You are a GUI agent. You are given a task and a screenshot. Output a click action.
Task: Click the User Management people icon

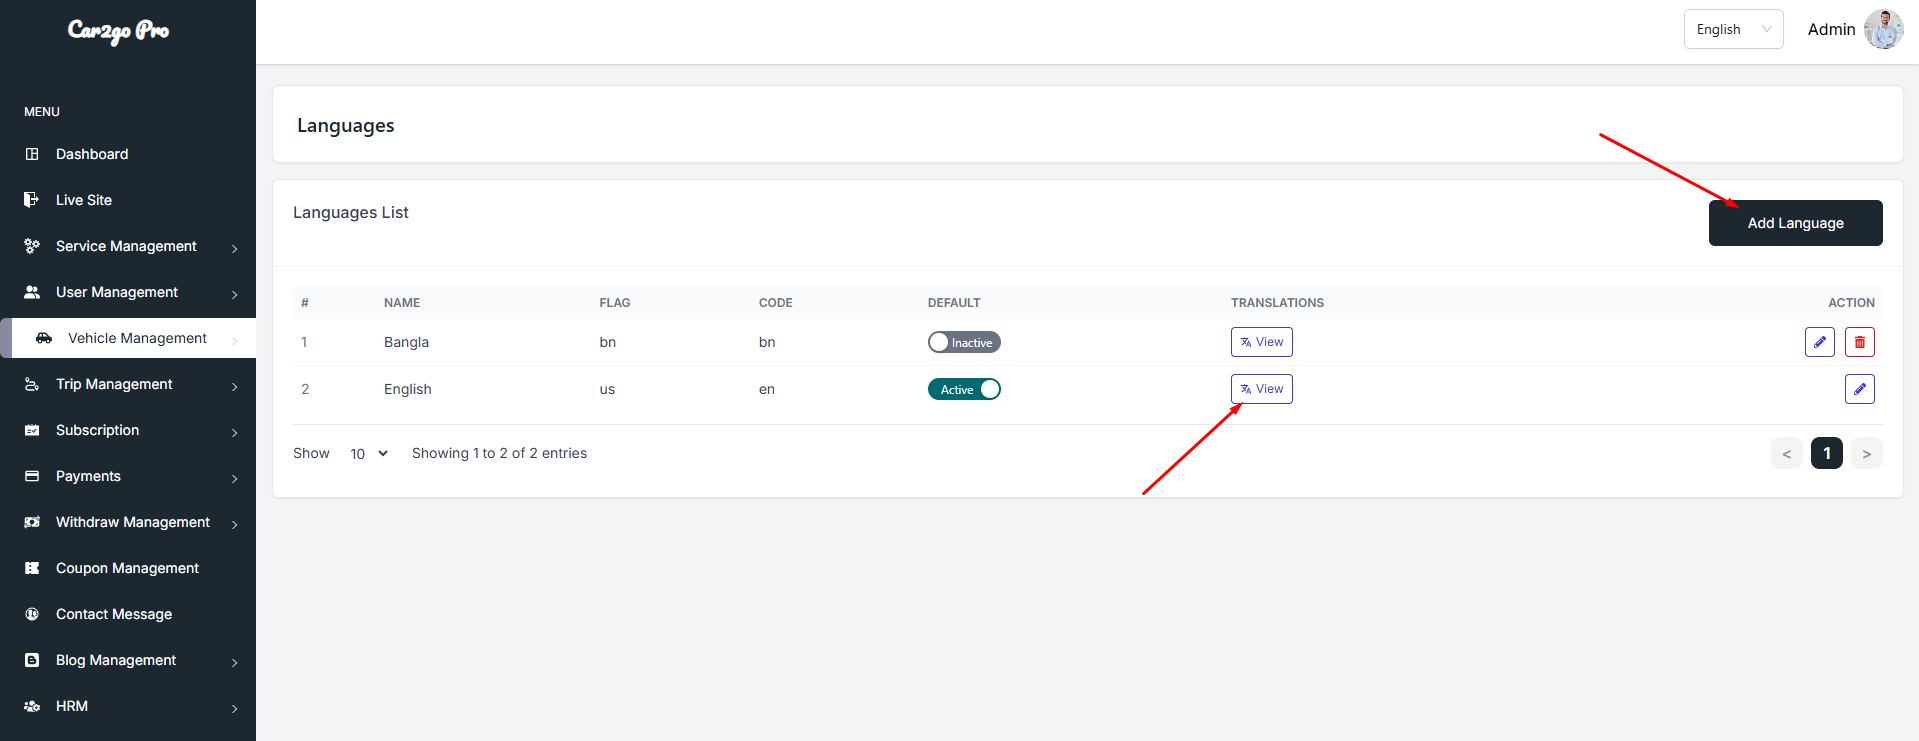[32, 292]
